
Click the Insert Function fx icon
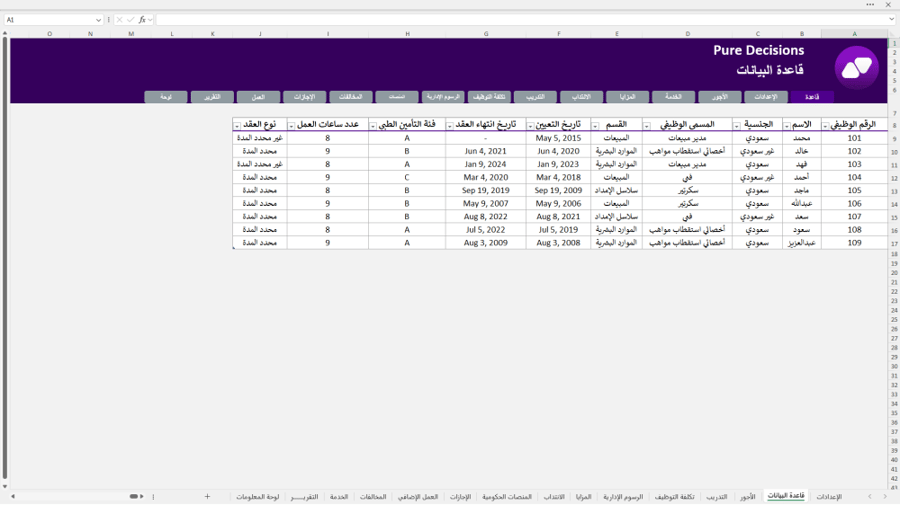coord(142,20)
